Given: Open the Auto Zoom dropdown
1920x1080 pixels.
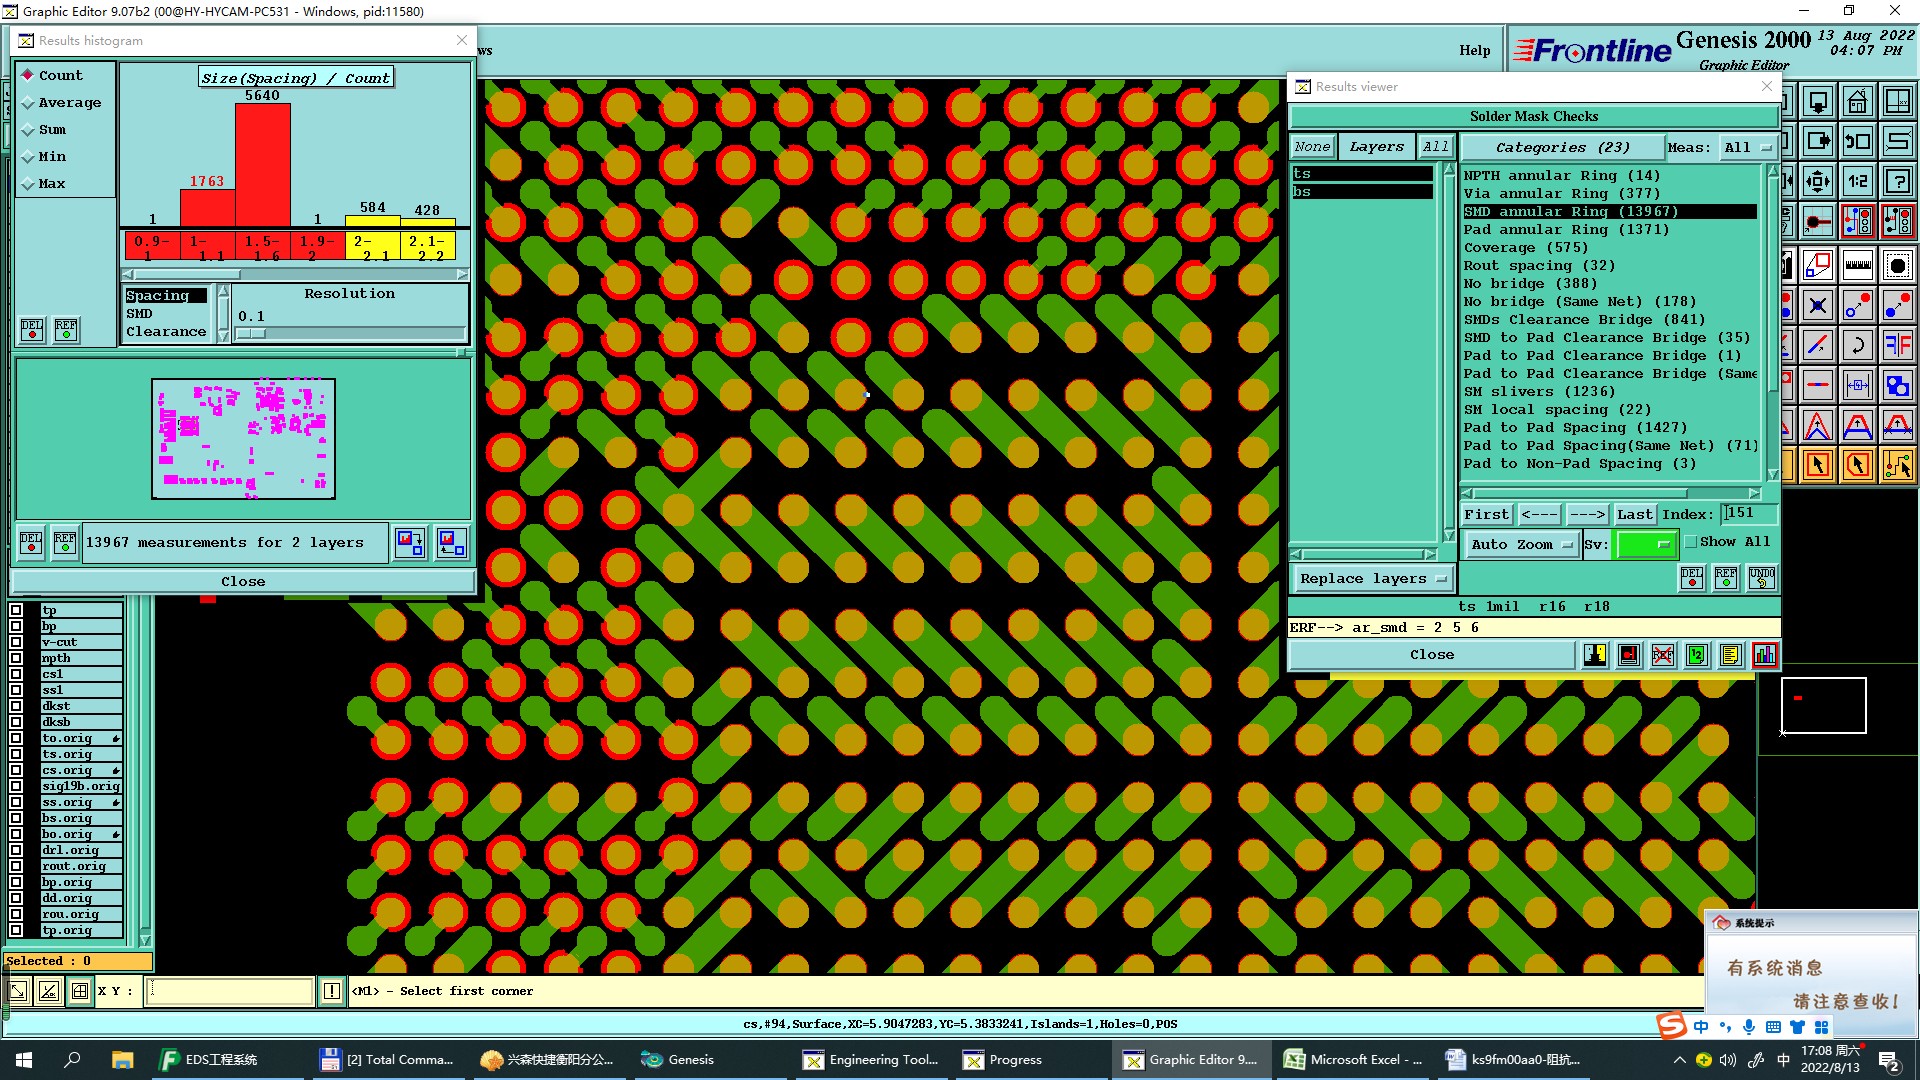Looking at the screenshot, I should click(x=1521, y=544).
